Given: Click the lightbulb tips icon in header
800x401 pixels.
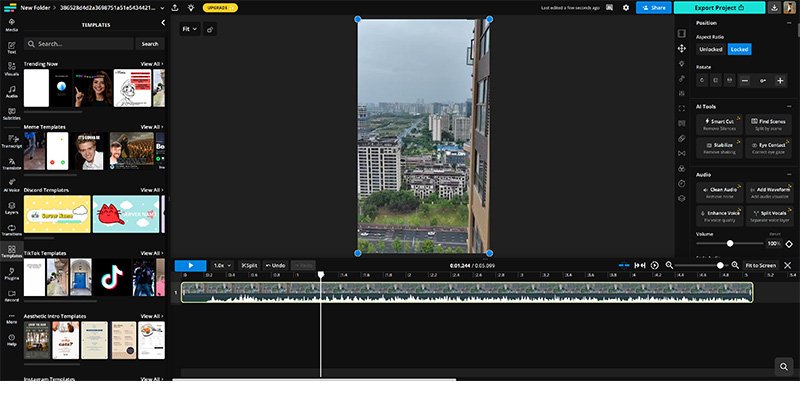Looking at the screenshot, I should tap(191, 8).
